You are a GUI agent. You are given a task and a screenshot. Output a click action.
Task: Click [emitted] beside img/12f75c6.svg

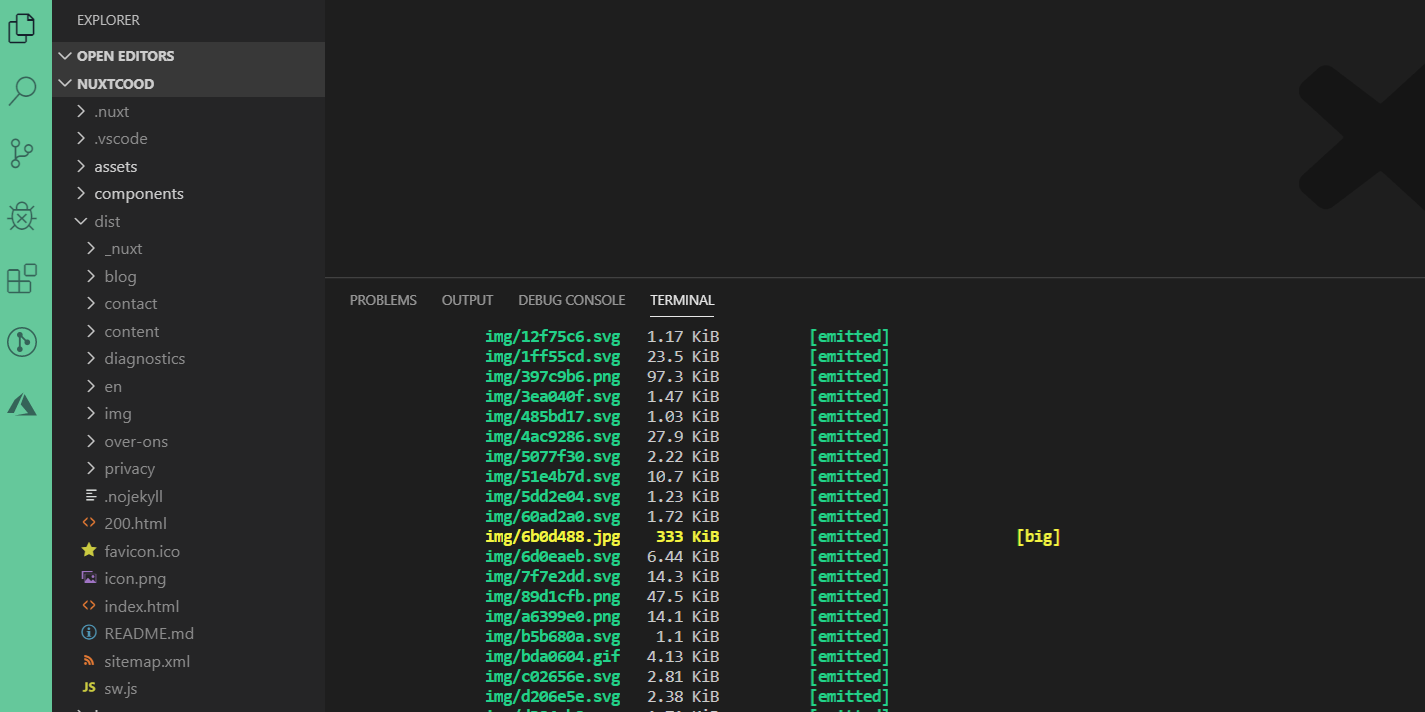[x=849, y=337]
